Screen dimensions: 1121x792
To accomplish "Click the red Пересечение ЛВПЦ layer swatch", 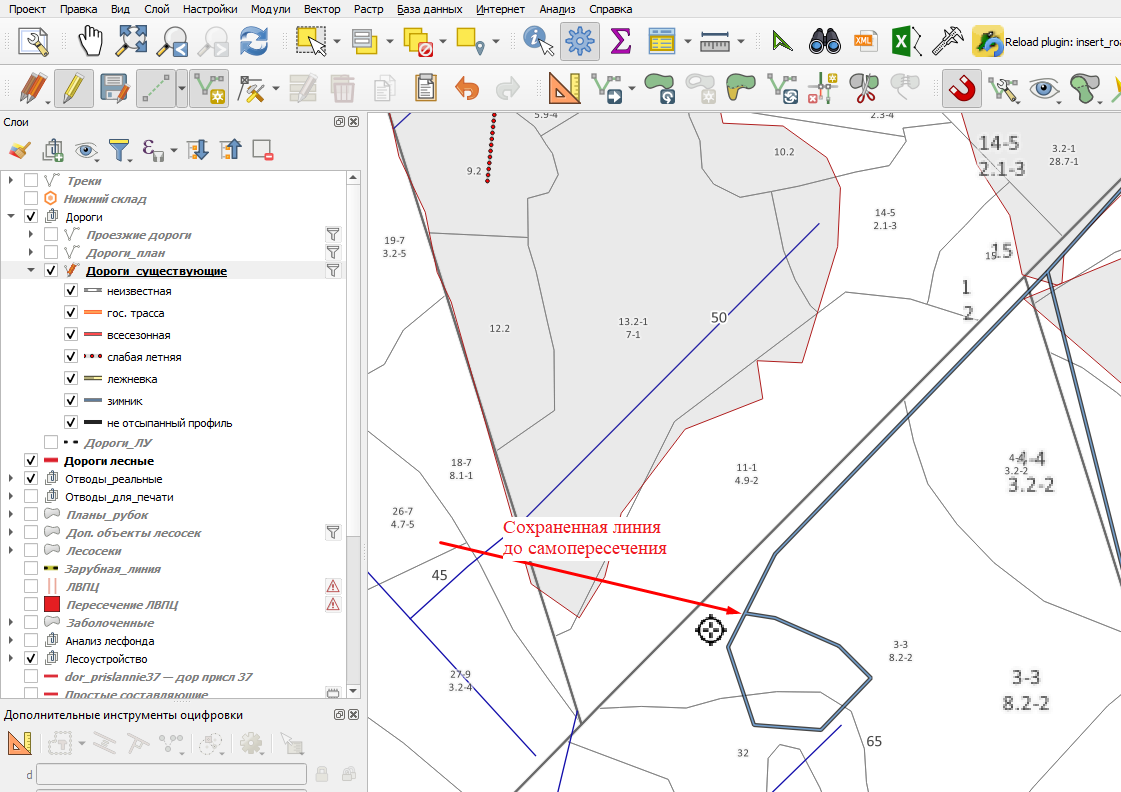I will coord(51,604).
